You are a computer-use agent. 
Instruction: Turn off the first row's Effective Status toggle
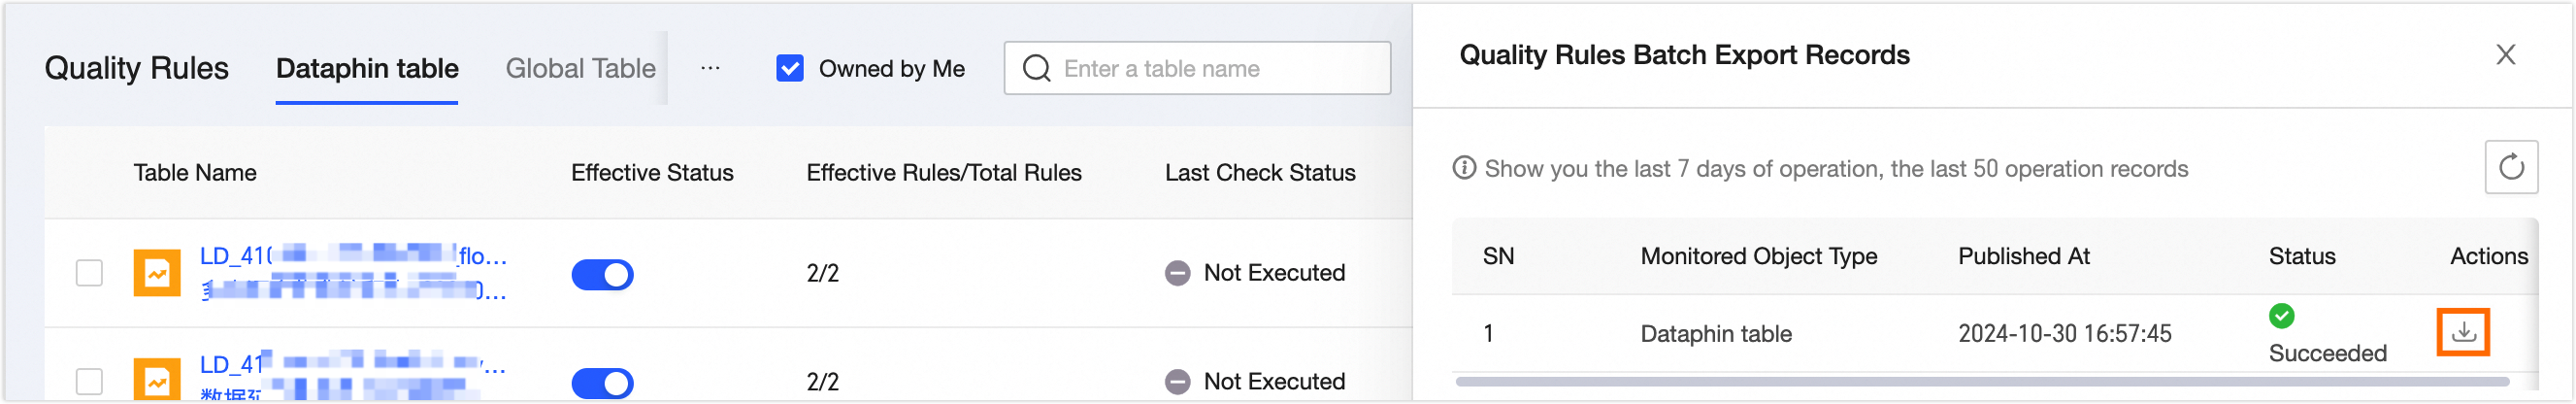[x=602, y=274]
